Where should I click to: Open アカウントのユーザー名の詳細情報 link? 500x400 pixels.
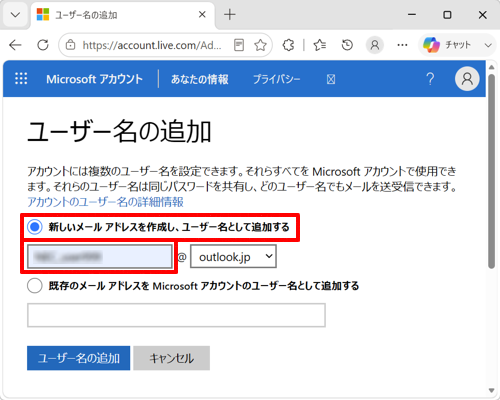tap(105, 202)
